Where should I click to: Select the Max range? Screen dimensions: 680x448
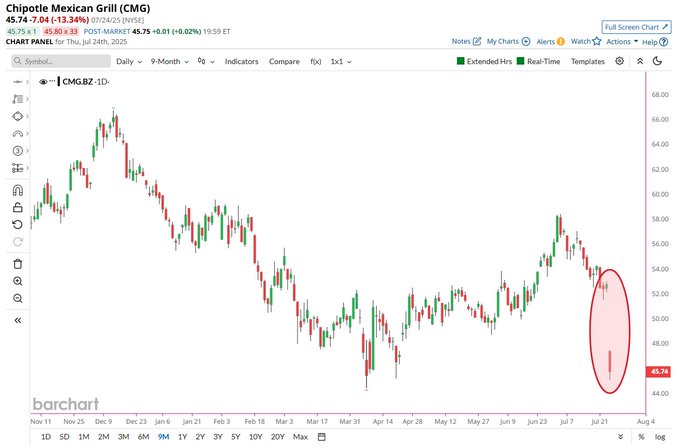(300, 437)
